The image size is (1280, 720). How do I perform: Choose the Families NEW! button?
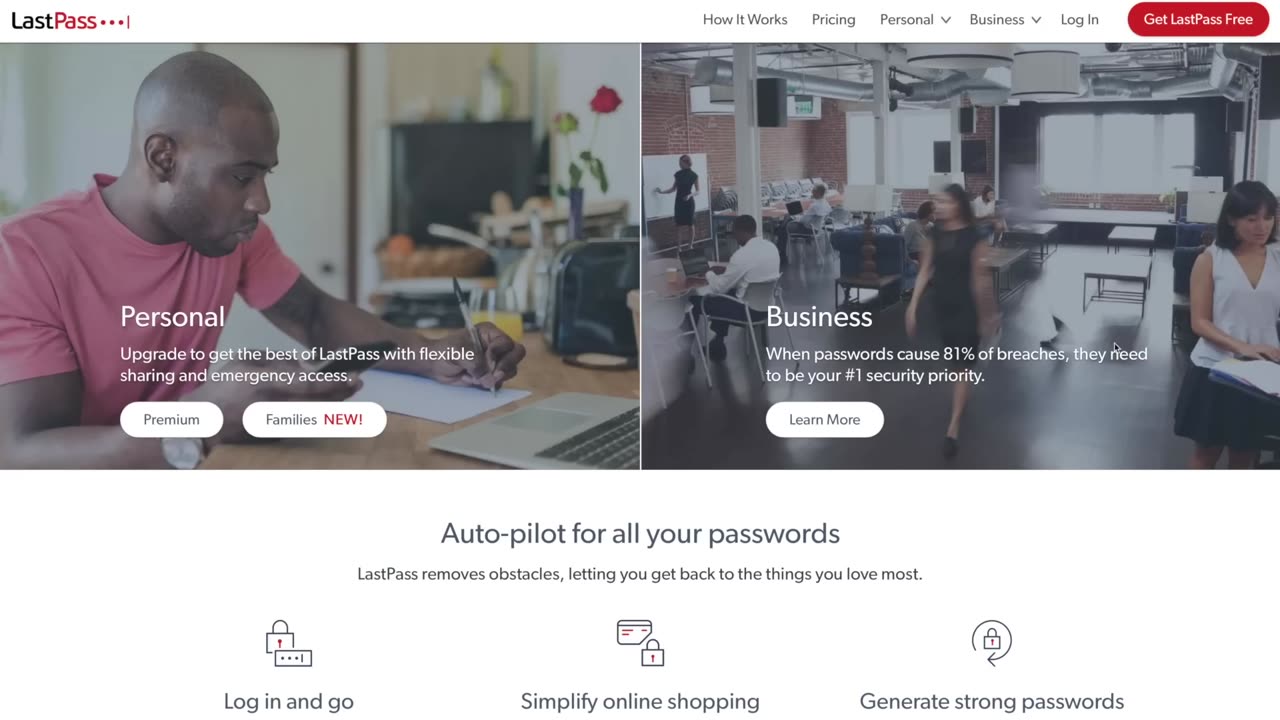coord(314,419)
